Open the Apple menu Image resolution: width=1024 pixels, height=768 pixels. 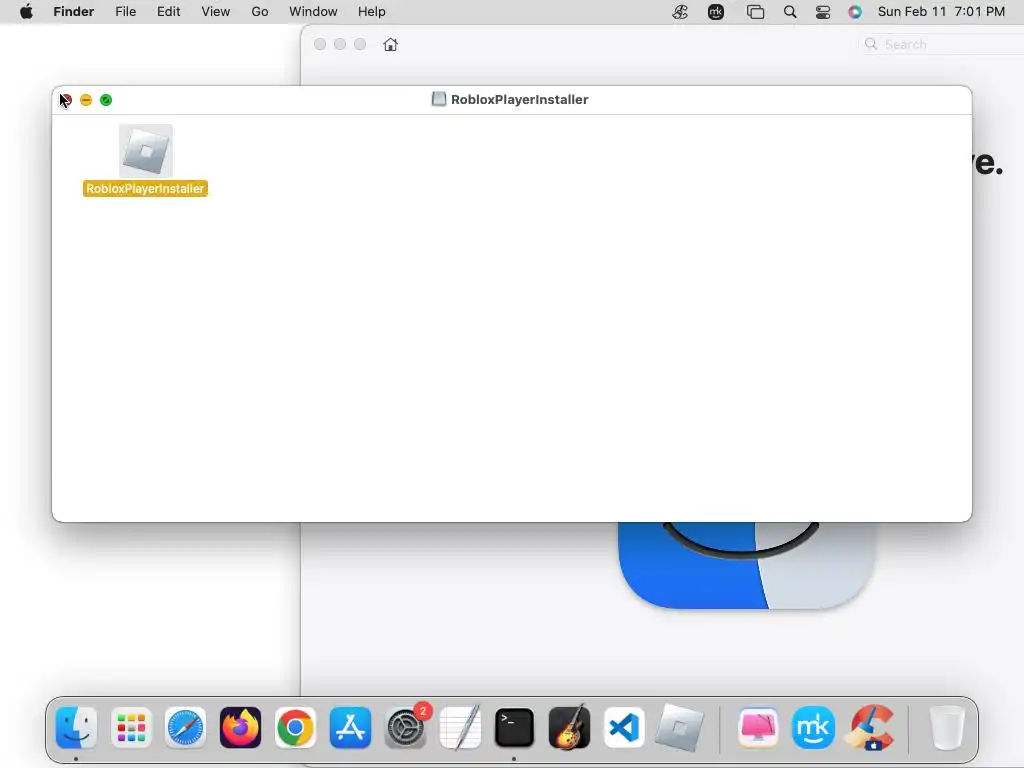[27, 12]
